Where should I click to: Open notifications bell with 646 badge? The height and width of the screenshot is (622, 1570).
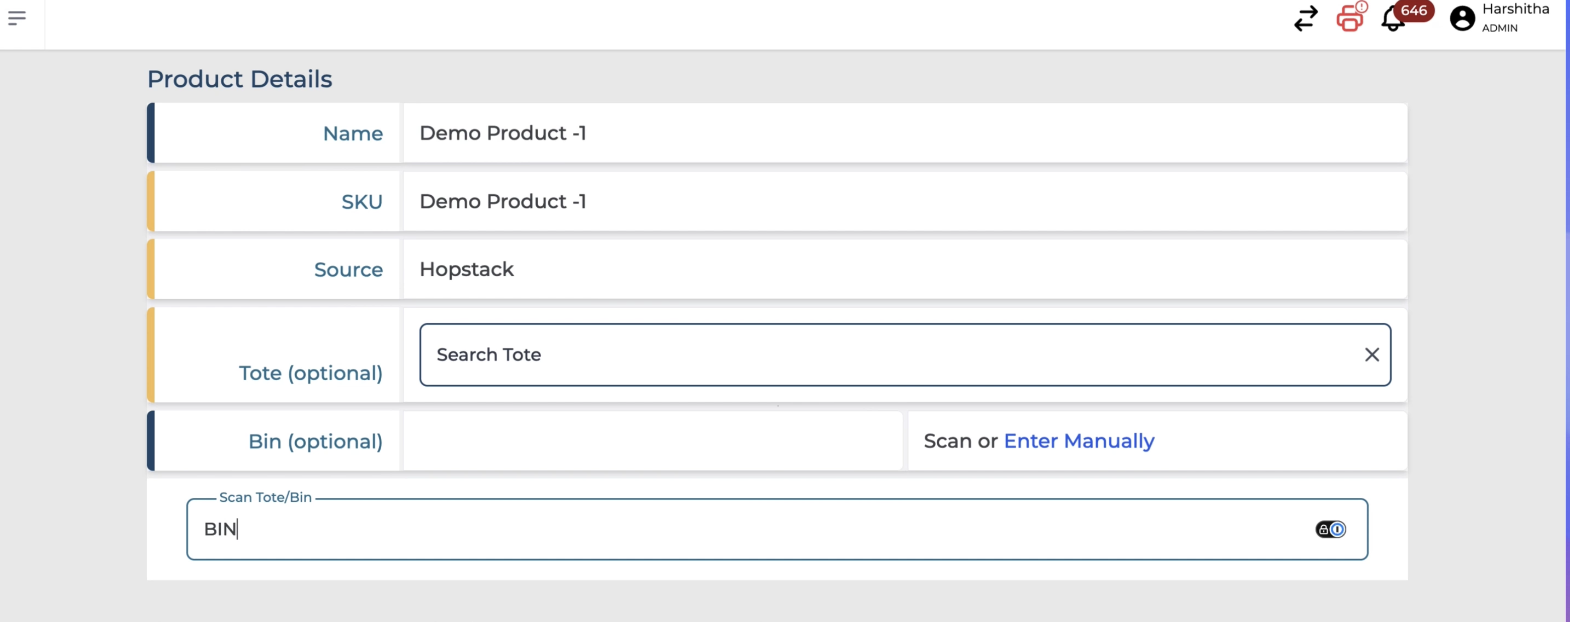[x=1405, y=16]
